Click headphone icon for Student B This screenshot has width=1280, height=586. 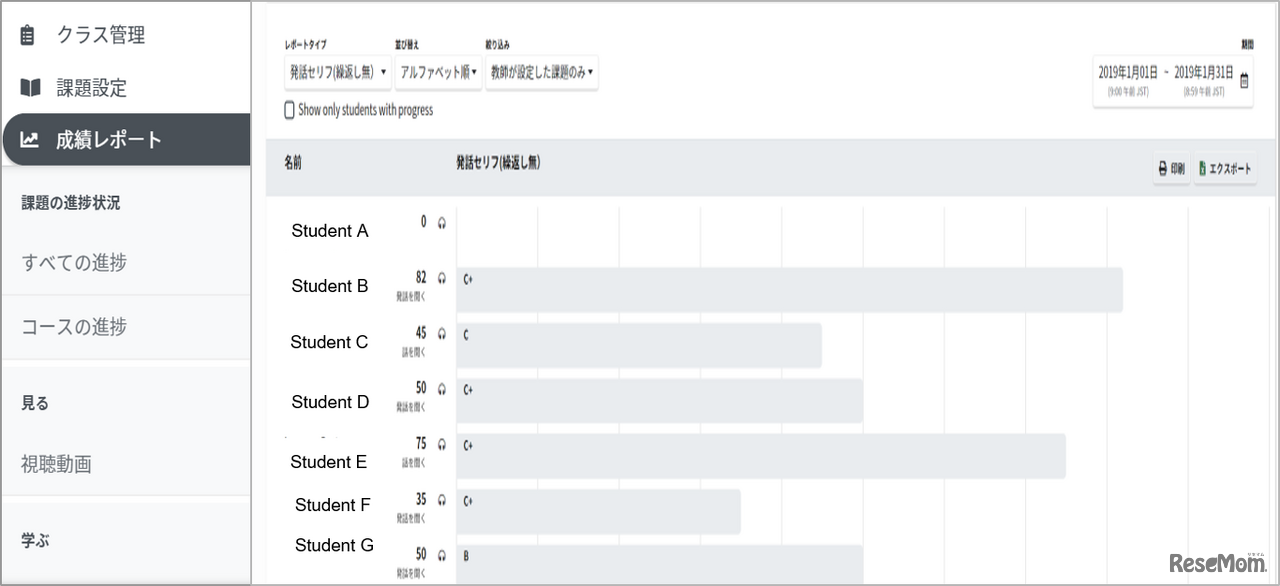[441, 278]
